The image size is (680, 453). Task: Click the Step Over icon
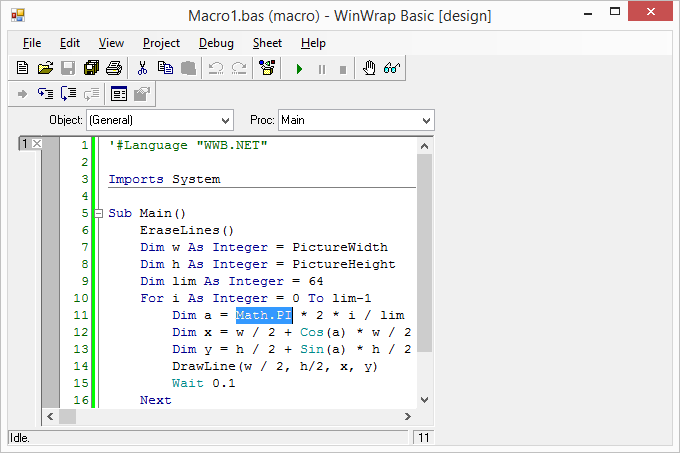[68, 94]
